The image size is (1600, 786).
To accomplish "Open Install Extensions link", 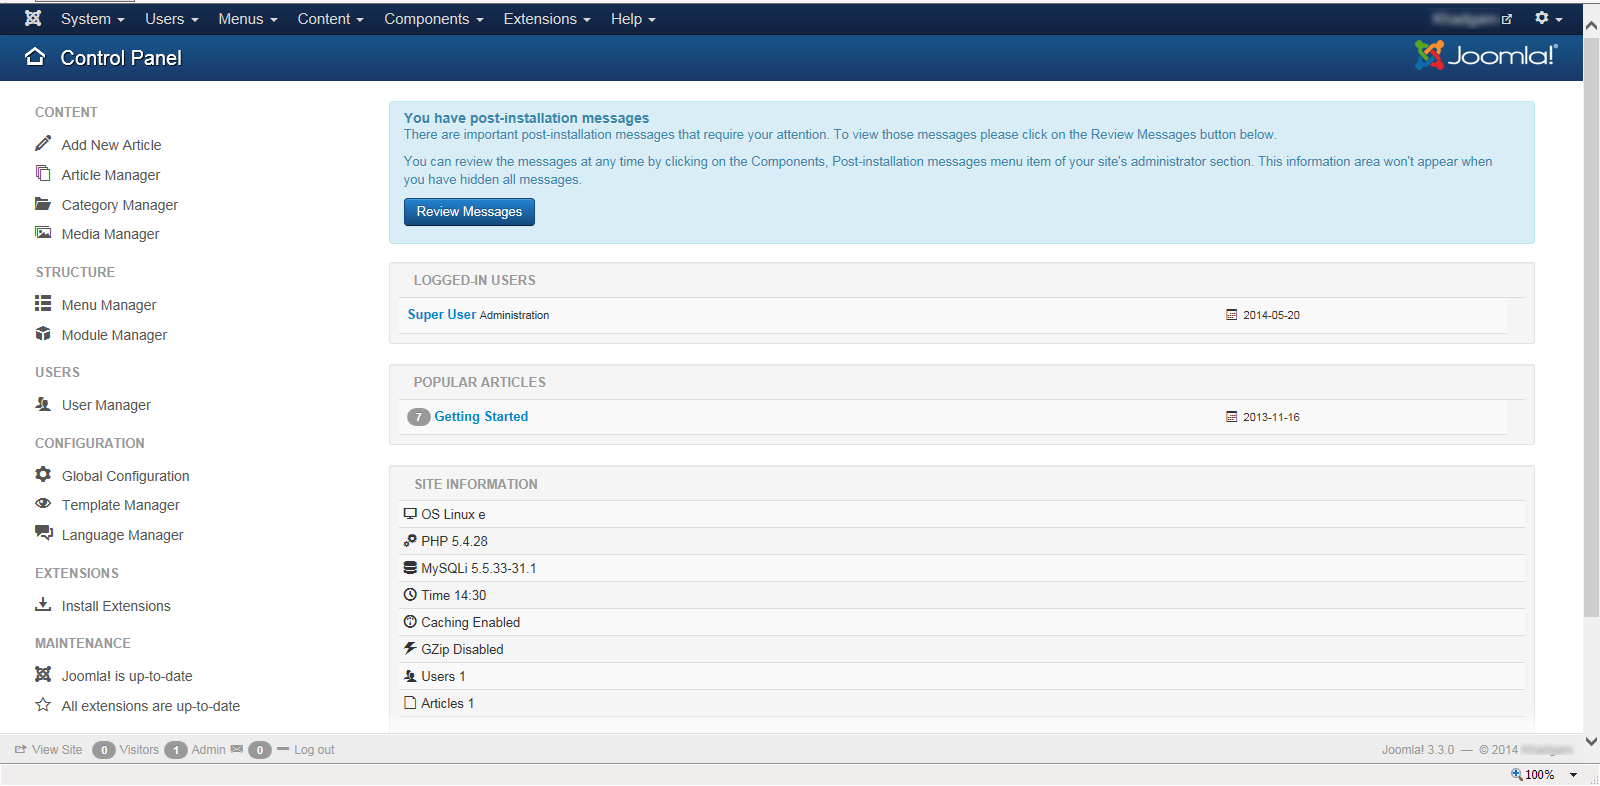I will tap(116, 606).
